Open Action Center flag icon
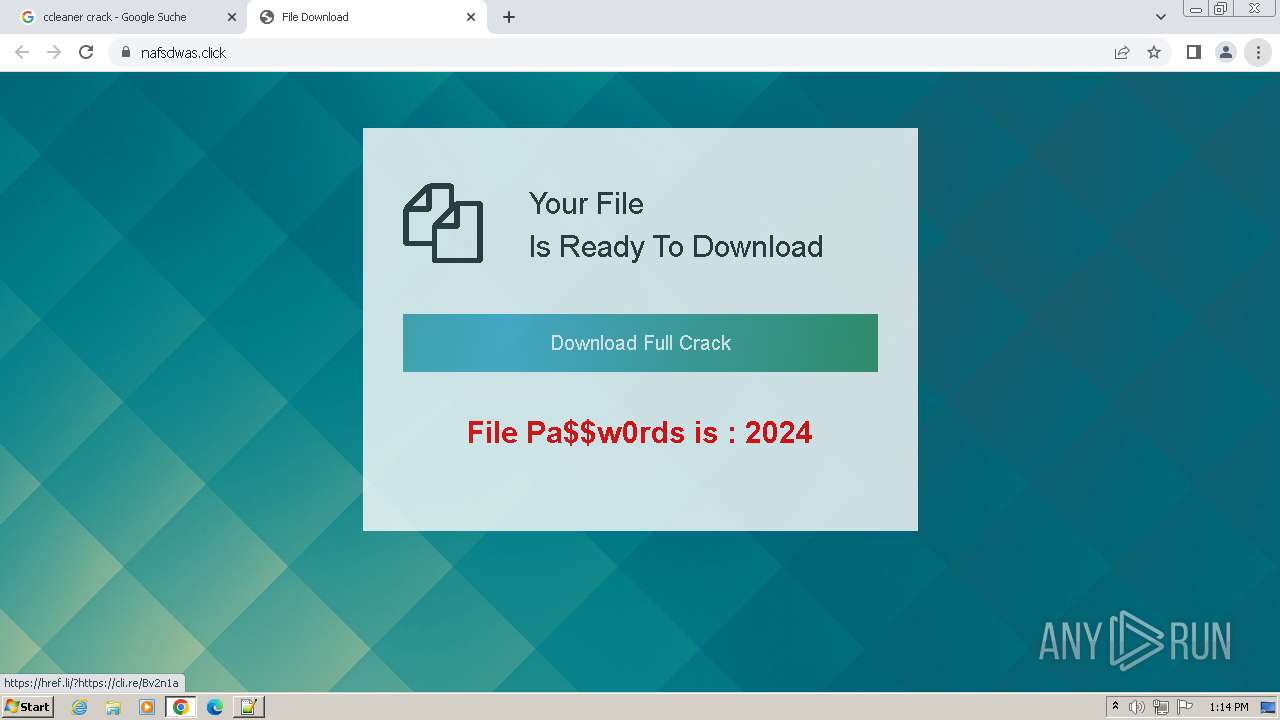This screenshot has width=1280, height=720. click(x=1185, y=707)
